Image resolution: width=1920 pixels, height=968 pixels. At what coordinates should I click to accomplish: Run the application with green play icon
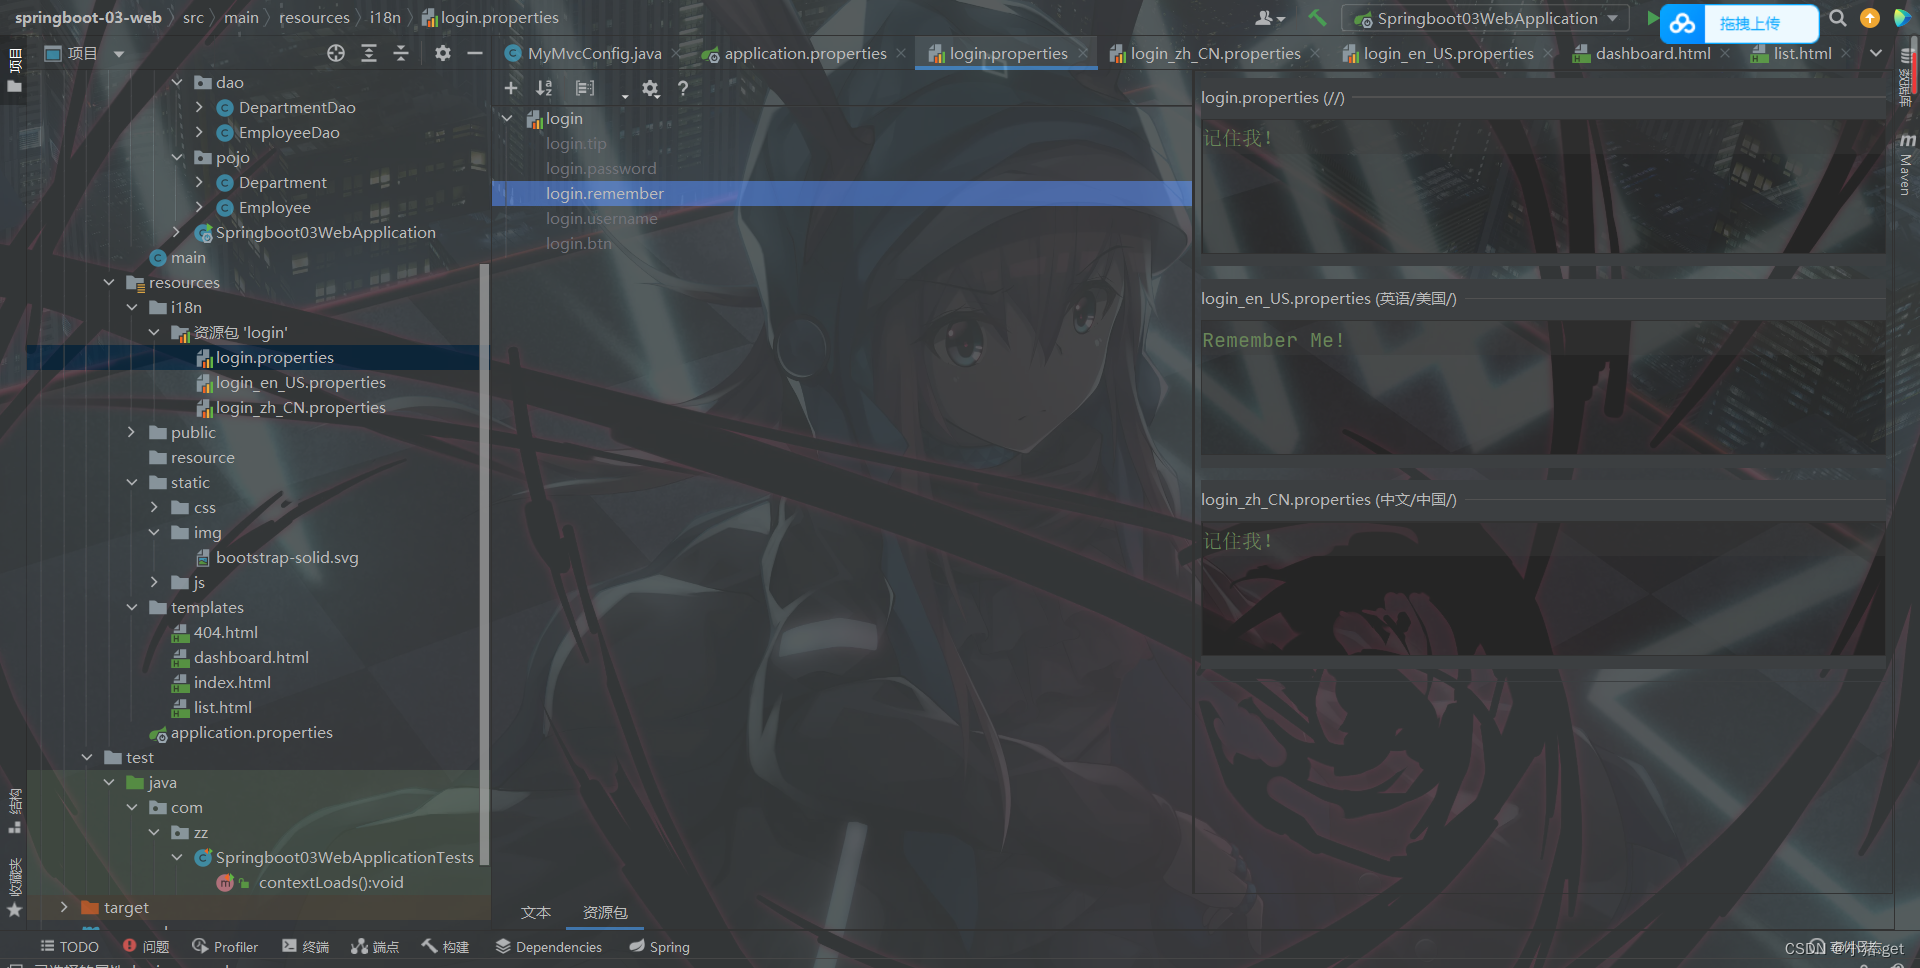(1652, 18)
